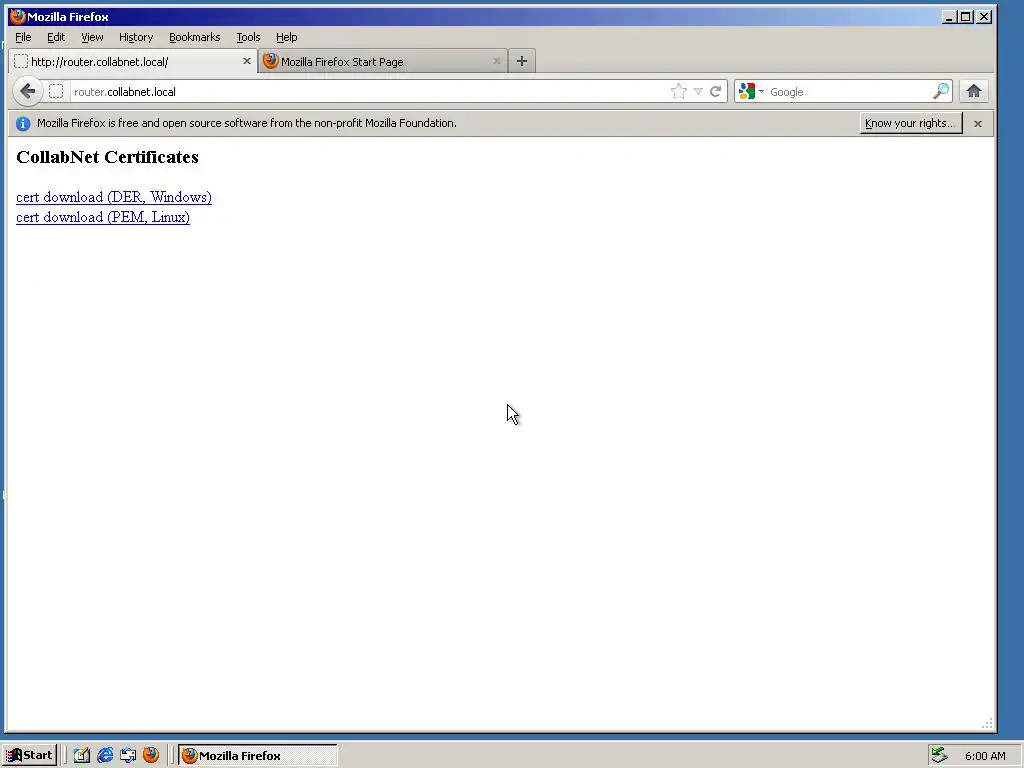Open the File menu
Image resolution: width=1024 pixels, height=768 pixels.
(x=23, y=37)
